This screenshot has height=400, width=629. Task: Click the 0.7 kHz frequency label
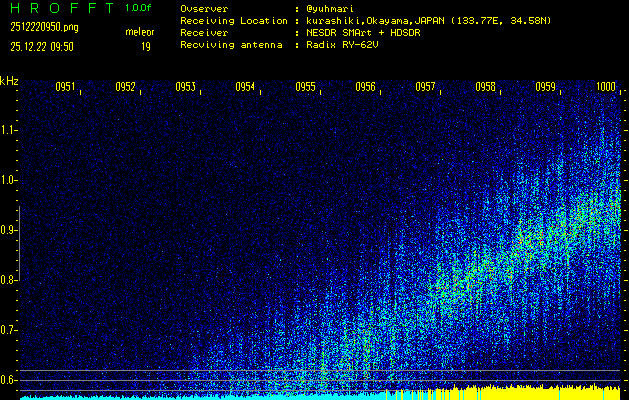pyautogui.click(x=10, y=330)
